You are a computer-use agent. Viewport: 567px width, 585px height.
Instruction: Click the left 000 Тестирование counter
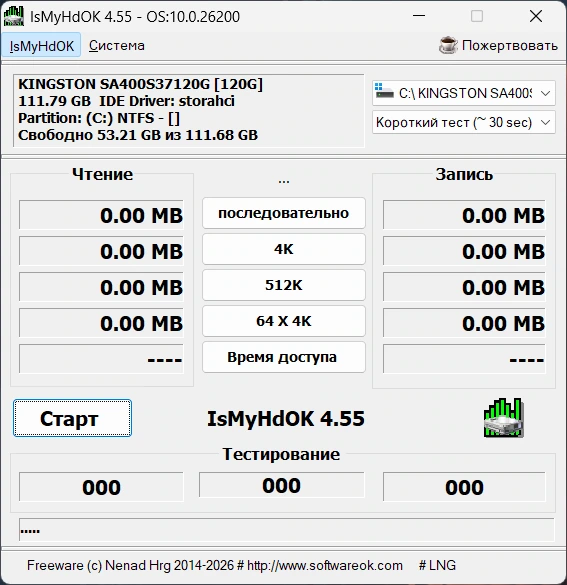pos(101,487)
